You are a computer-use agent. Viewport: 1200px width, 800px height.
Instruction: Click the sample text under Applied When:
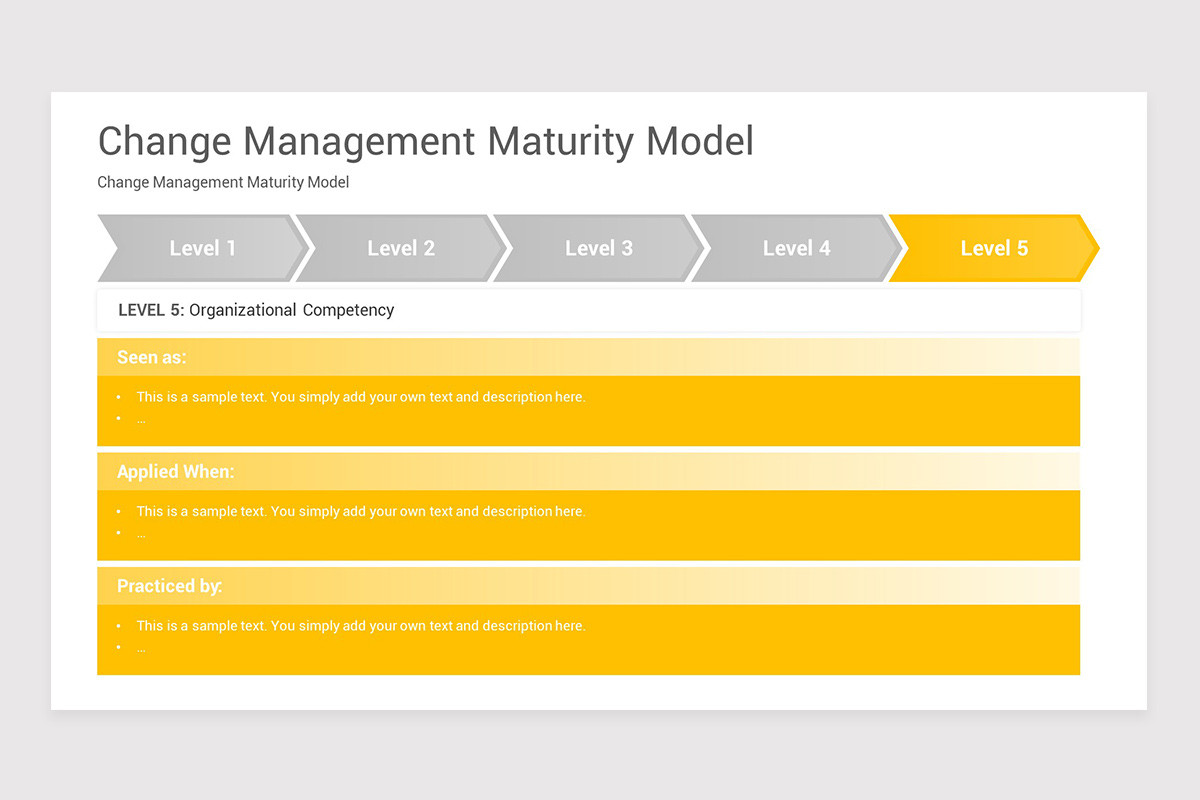tap(360, 511)
